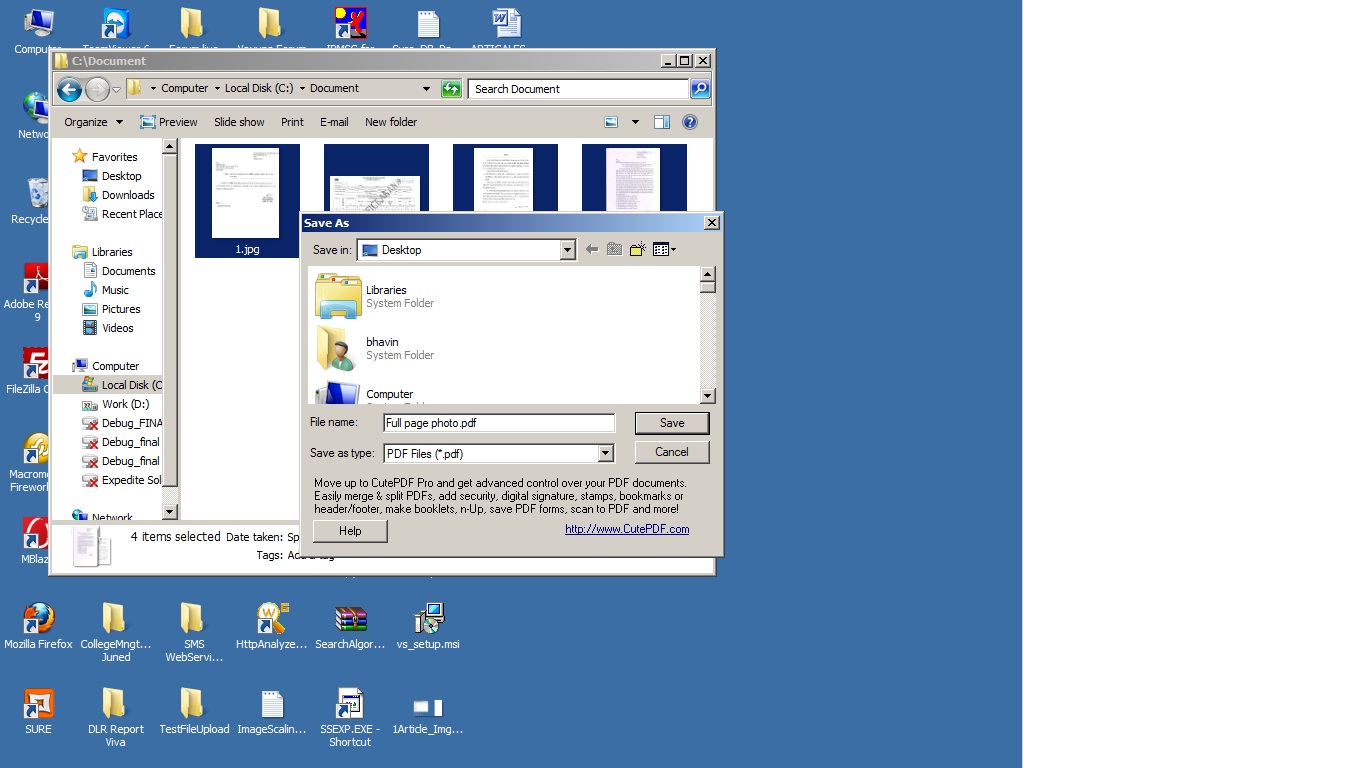The height and width of the screenshot is (768, 1356).
Task: Click the scroll-up arrow in Save As file list
Action: point(708,274)
